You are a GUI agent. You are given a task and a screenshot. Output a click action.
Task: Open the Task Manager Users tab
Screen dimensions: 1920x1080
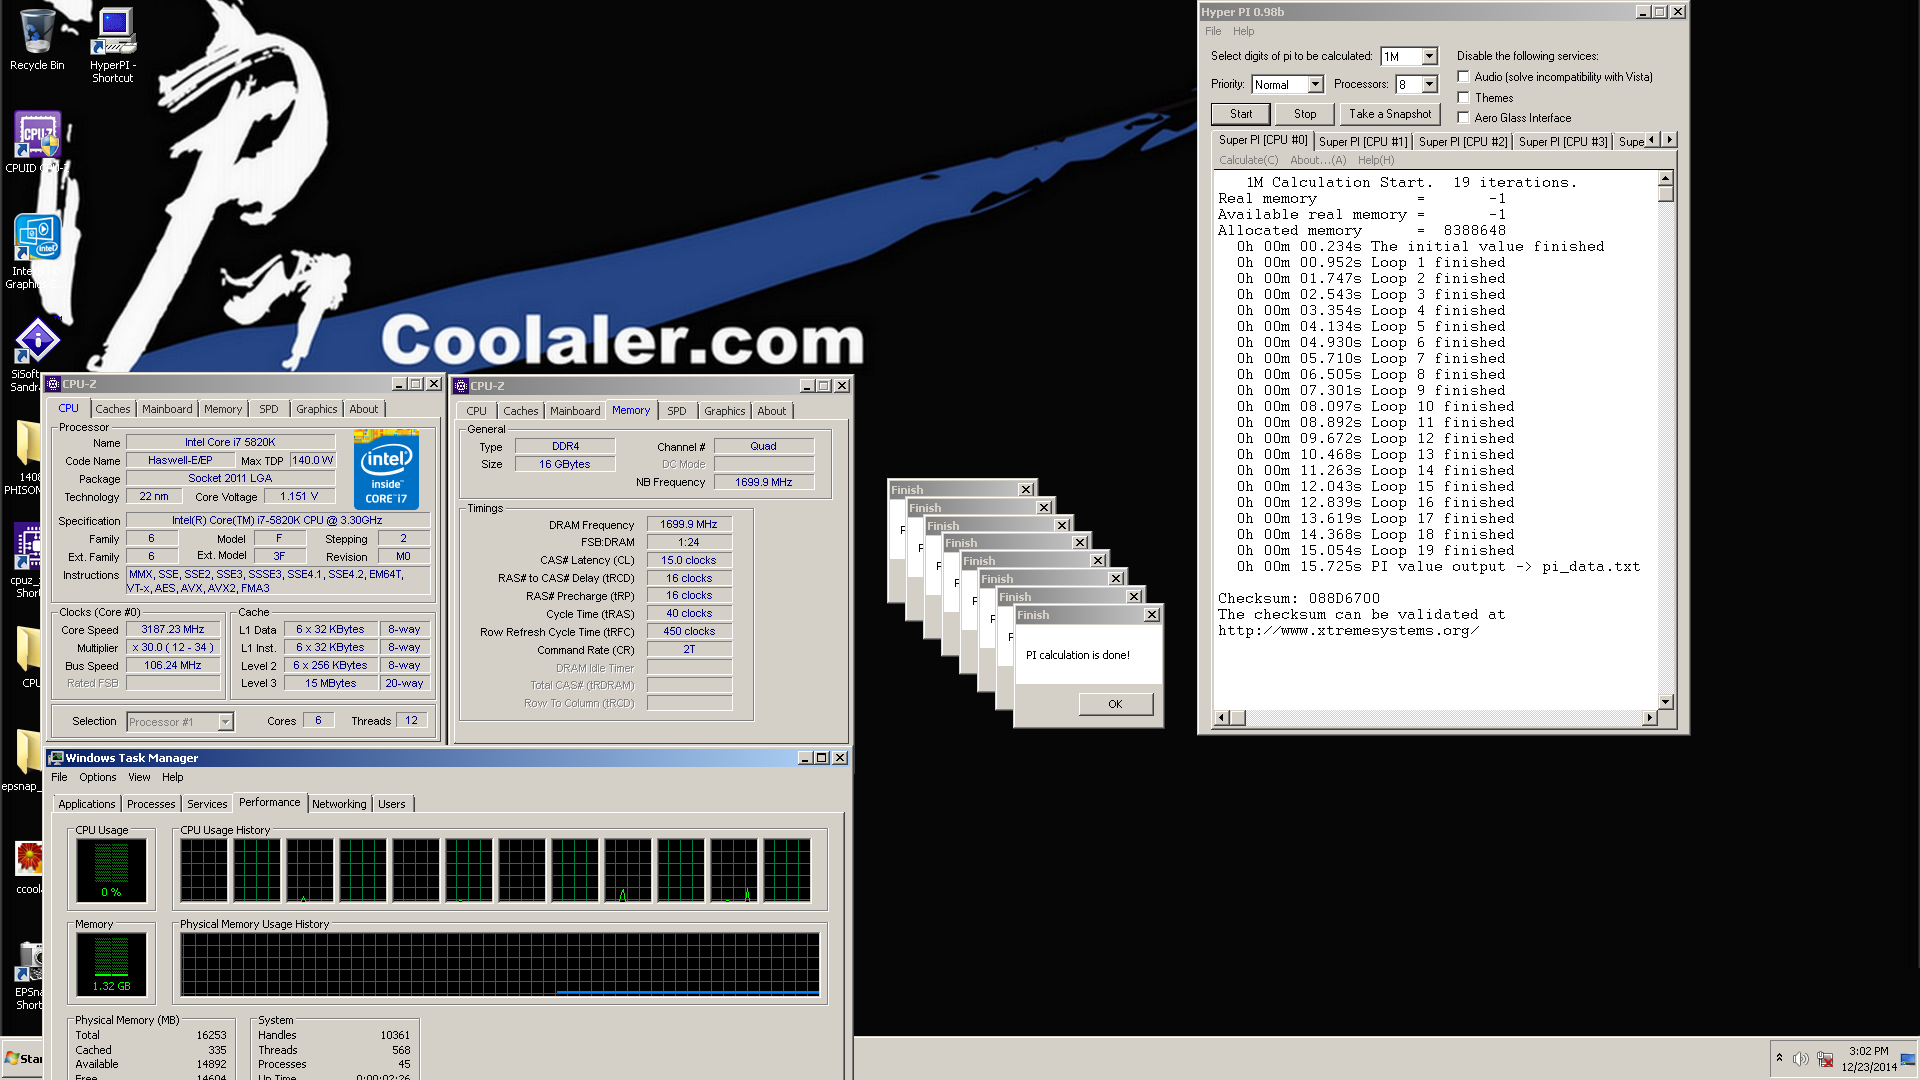pos(392,804)
